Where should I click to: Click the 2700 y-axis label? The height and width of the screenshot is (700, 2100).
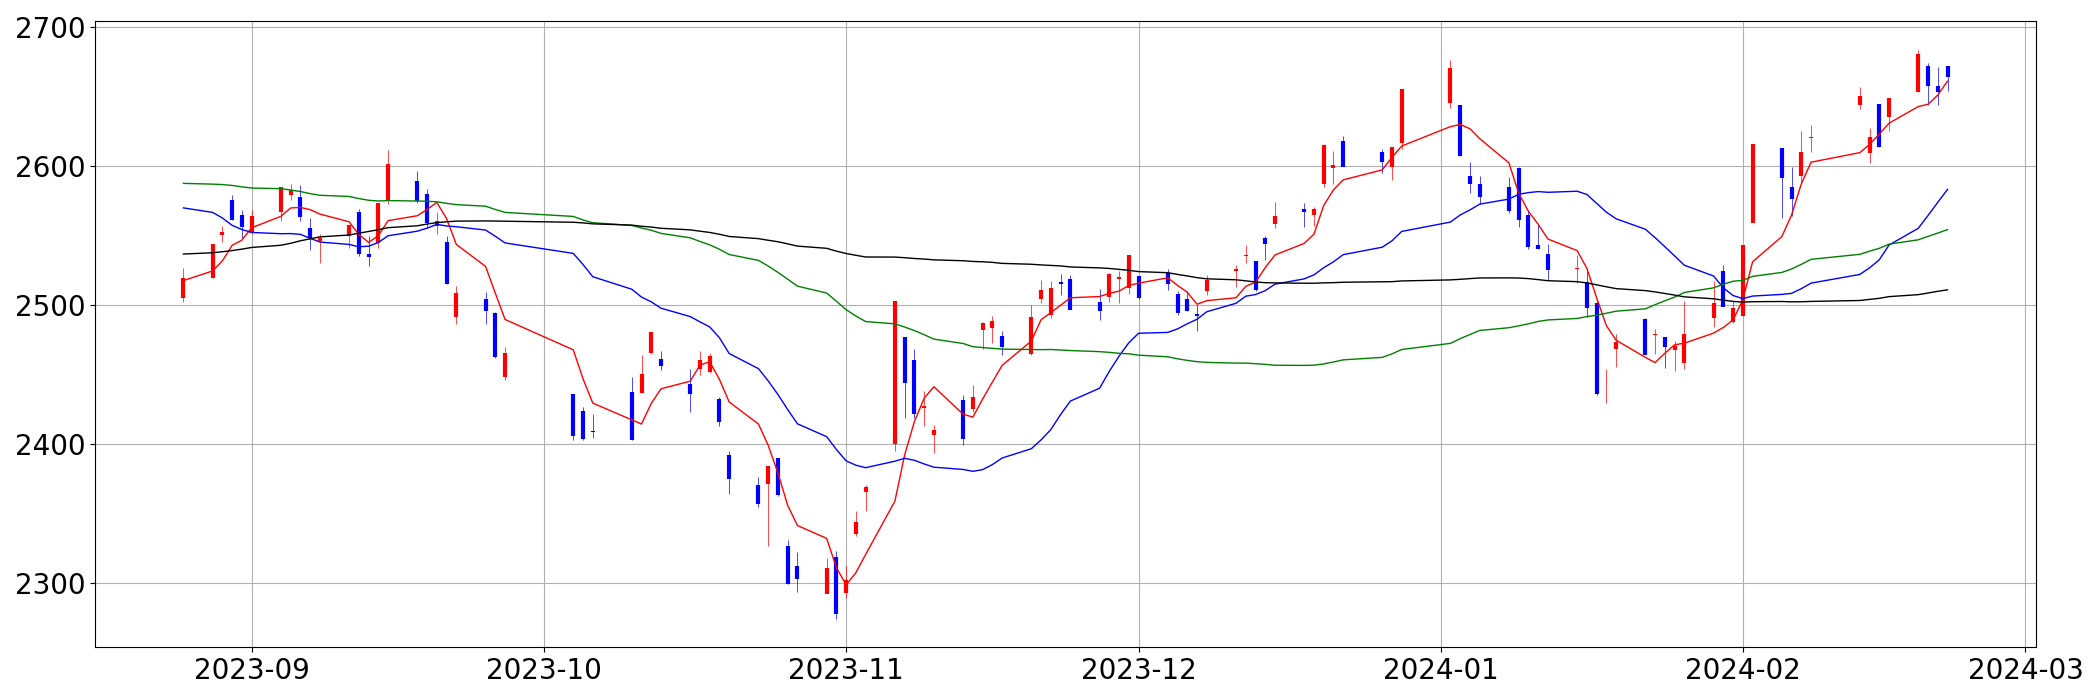[x=50, y=27]
